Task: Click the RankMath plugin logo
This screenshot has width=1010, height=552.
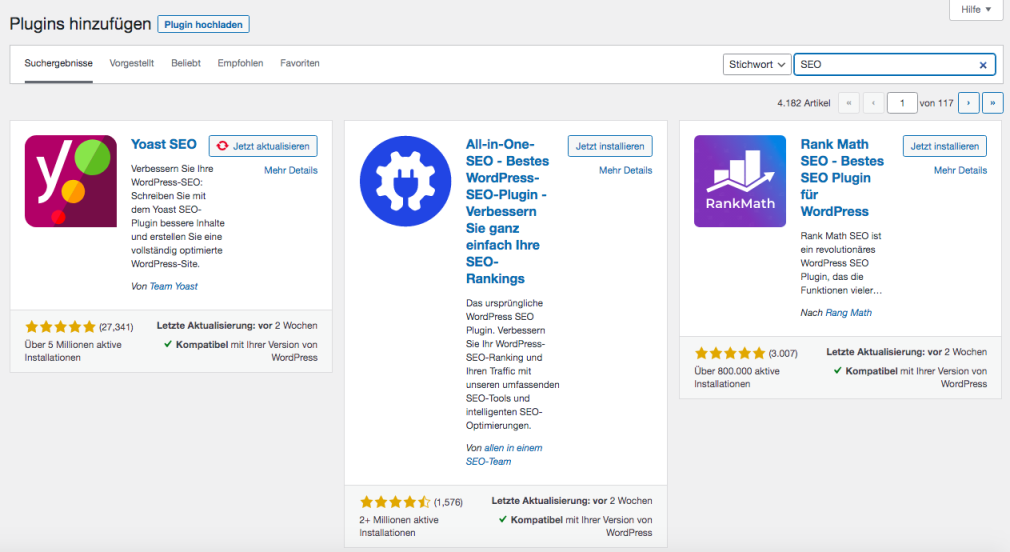Action: (x=740, y=181)
